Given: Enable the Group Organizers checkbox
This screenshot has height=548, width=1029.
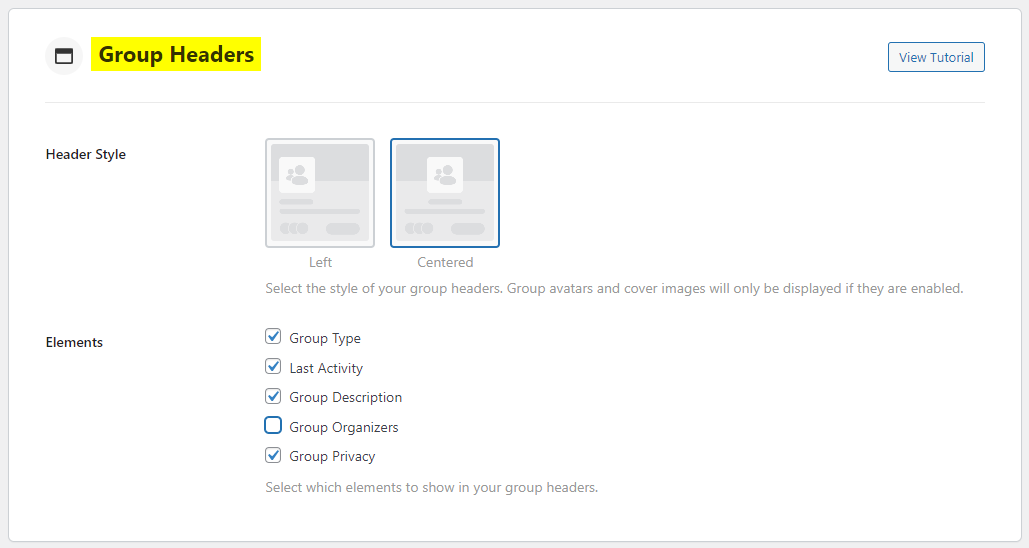Looking at the screenshot, I should coord(273,426).
